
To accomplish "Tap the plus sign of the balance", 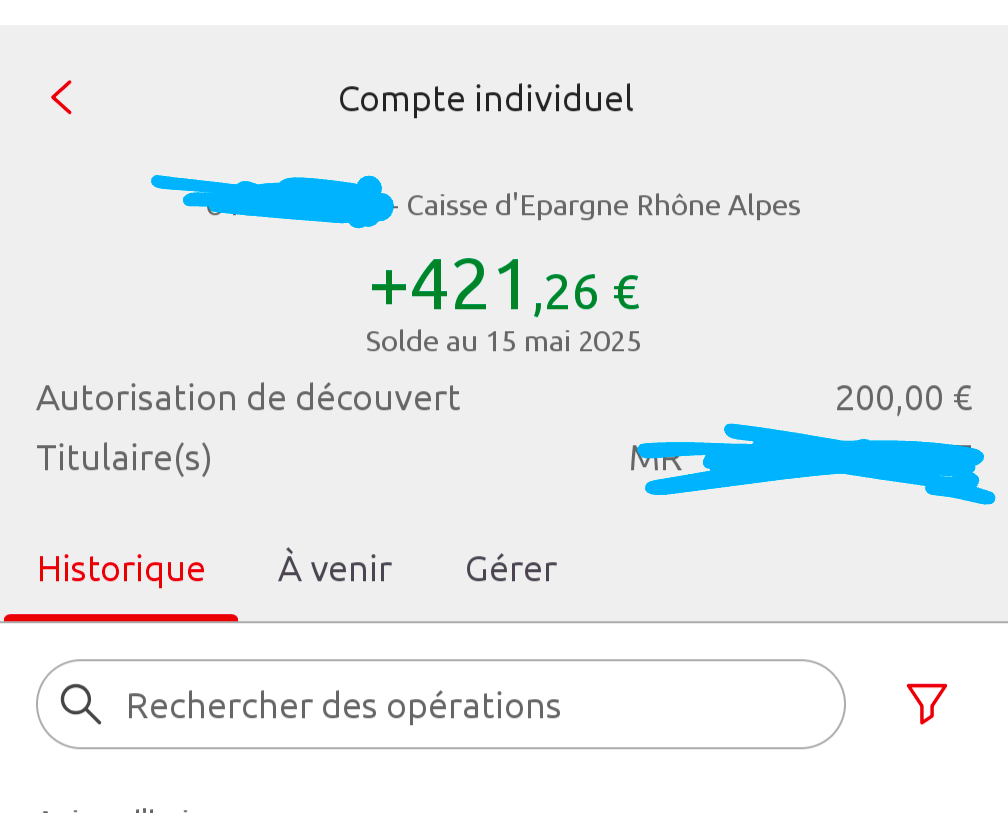I will tap(388, 287).
